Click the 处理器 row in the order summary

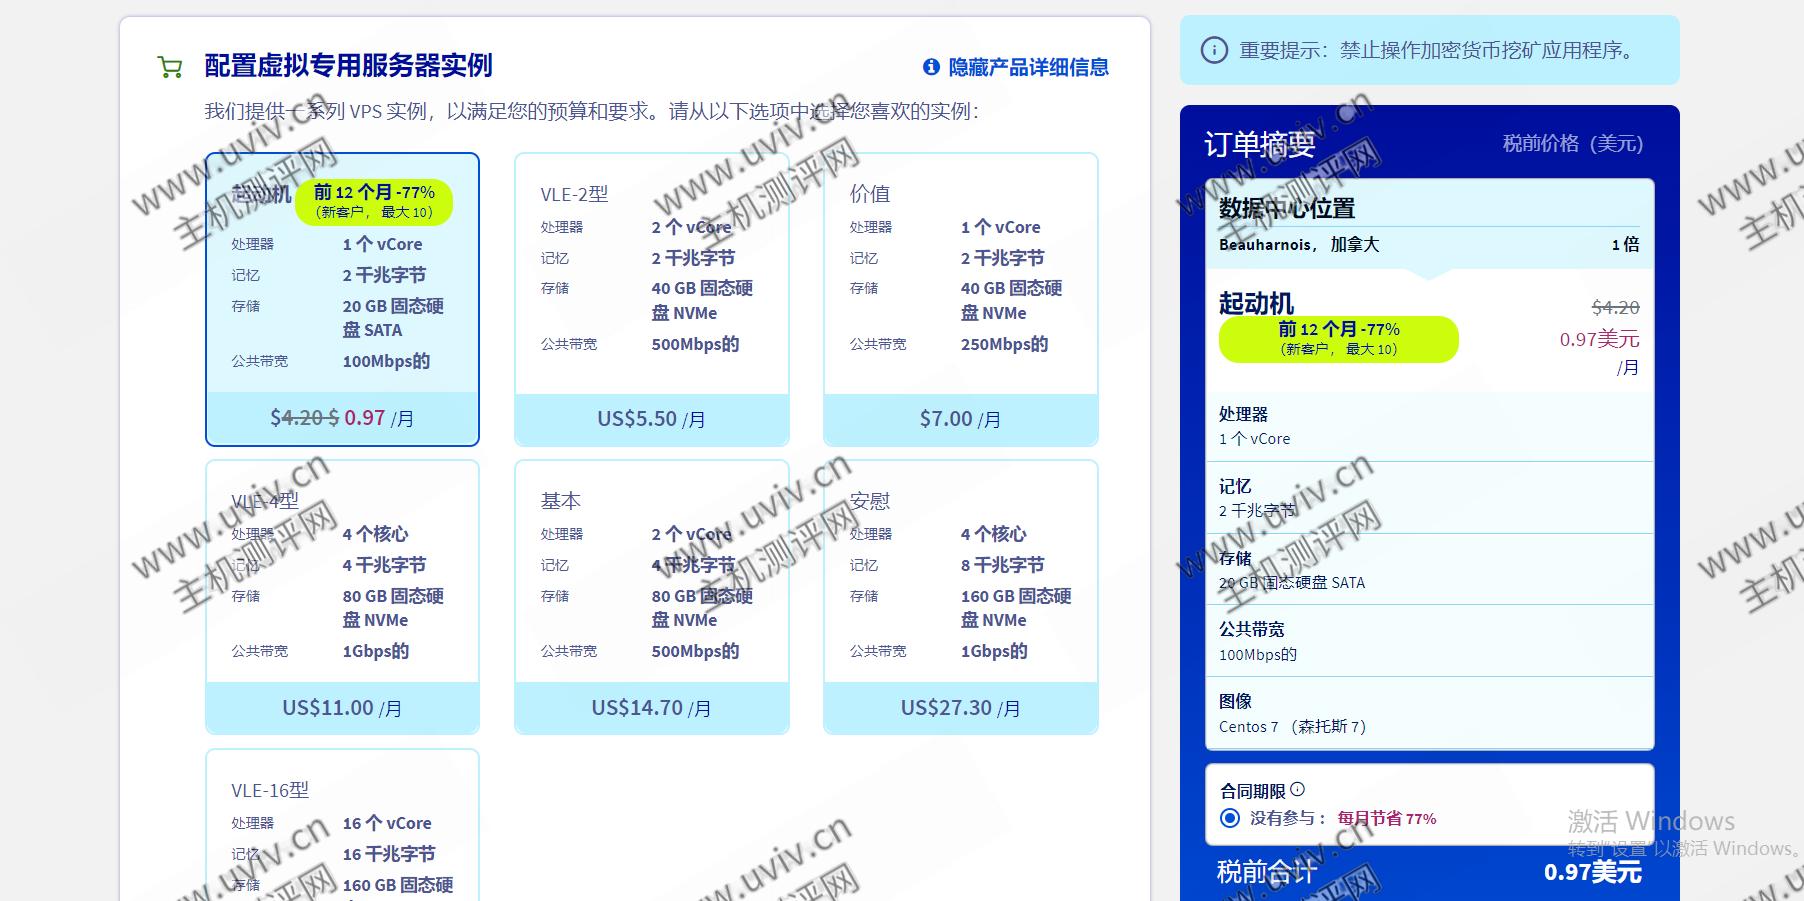tap(1428, 426)
